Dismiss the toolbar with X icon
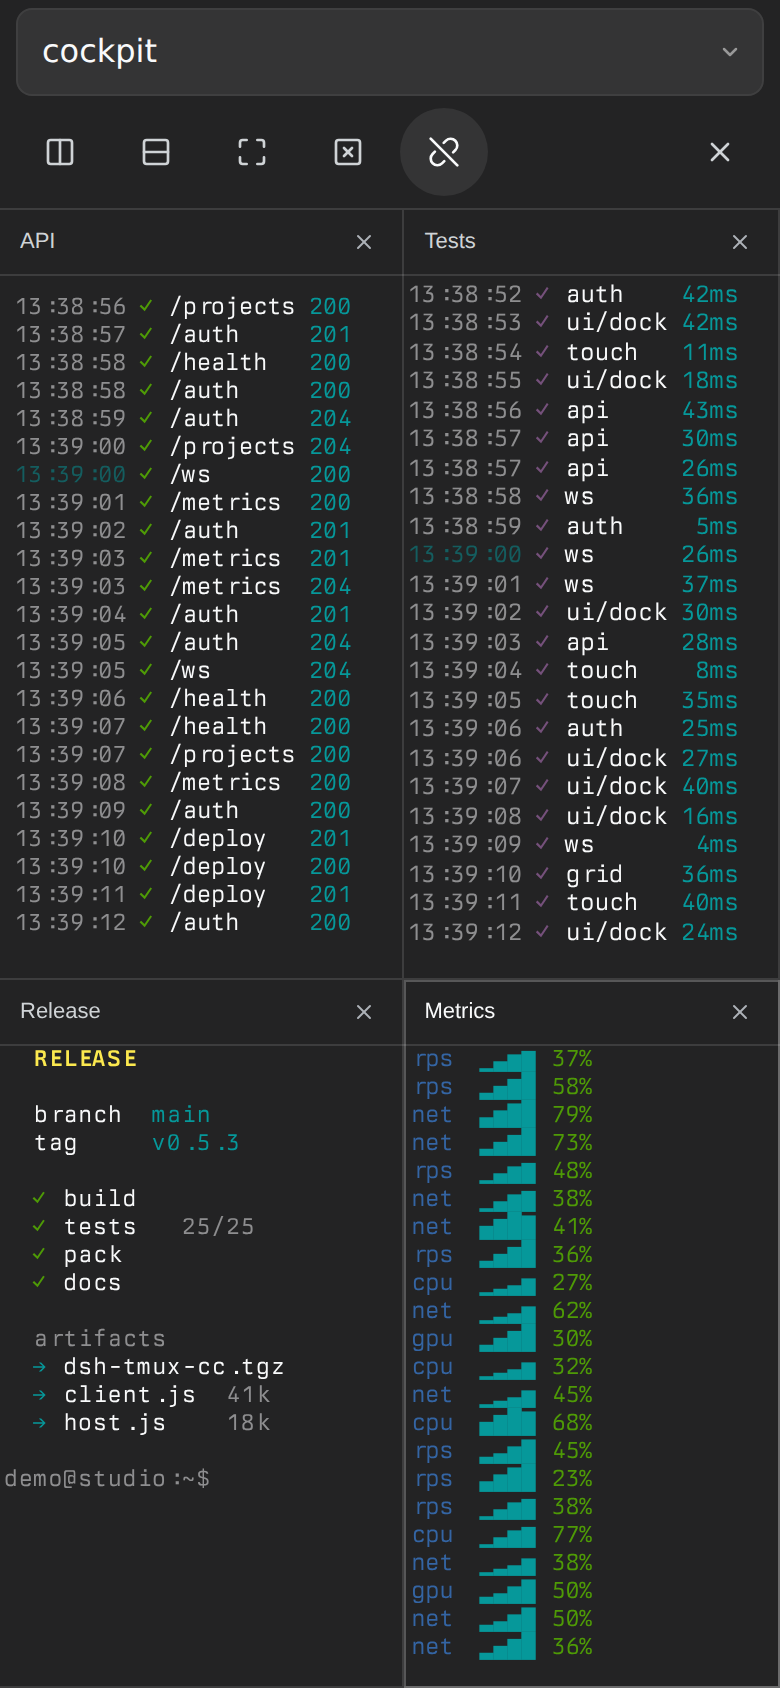The width and height of the screenshot is (780, 1688). pos(720,152)
